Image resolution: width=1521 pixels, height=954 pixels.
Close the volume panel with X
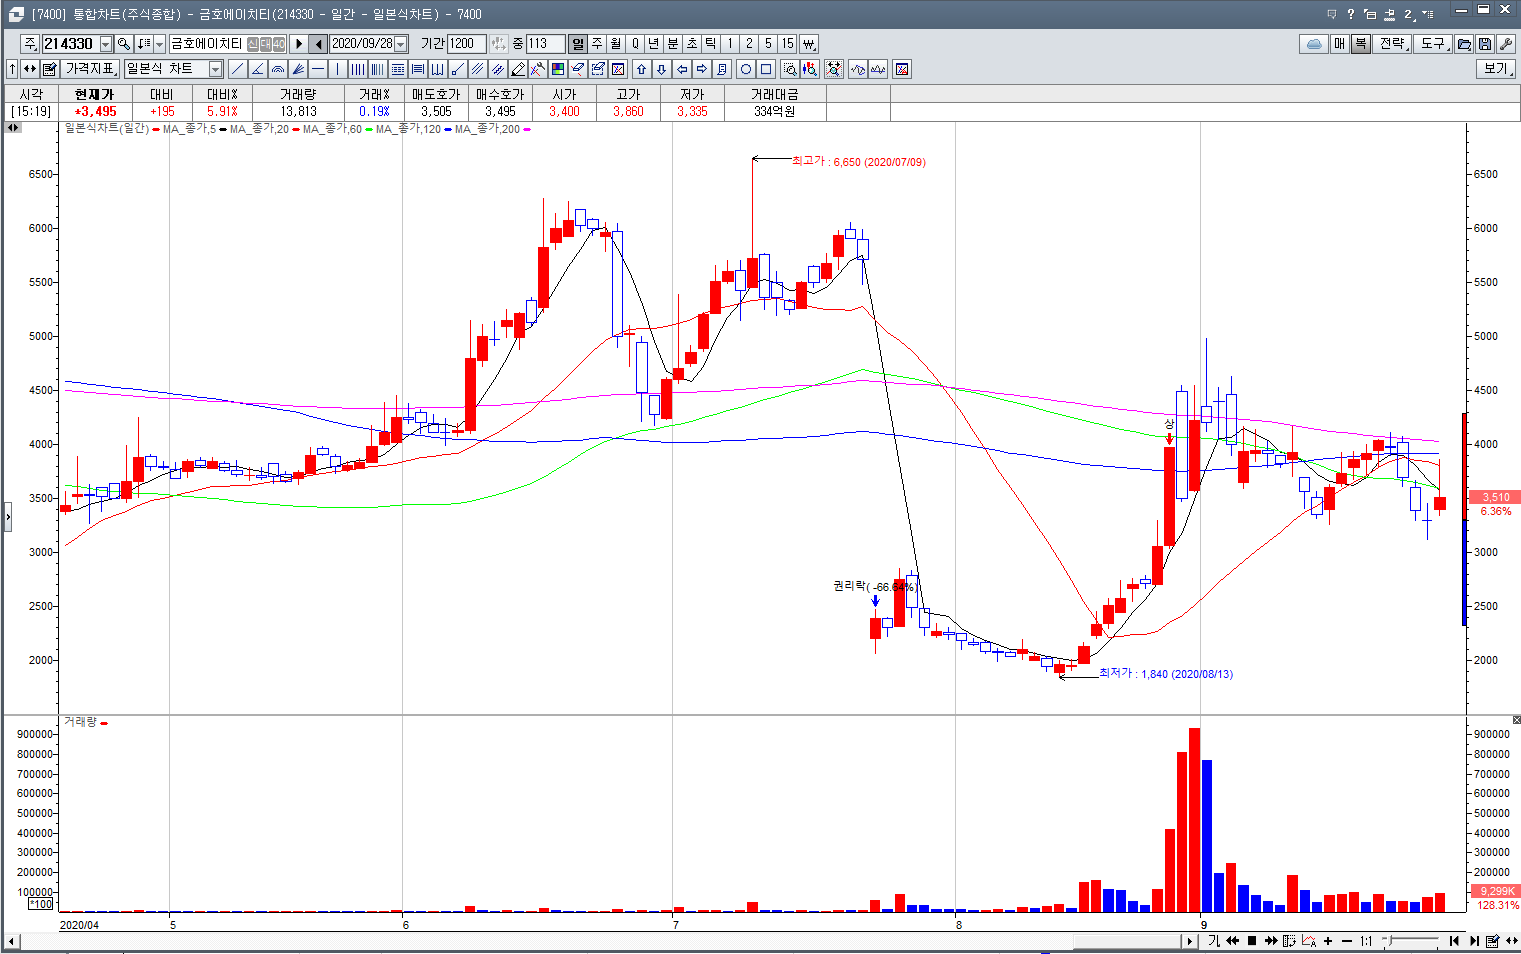coord(1516,720)
